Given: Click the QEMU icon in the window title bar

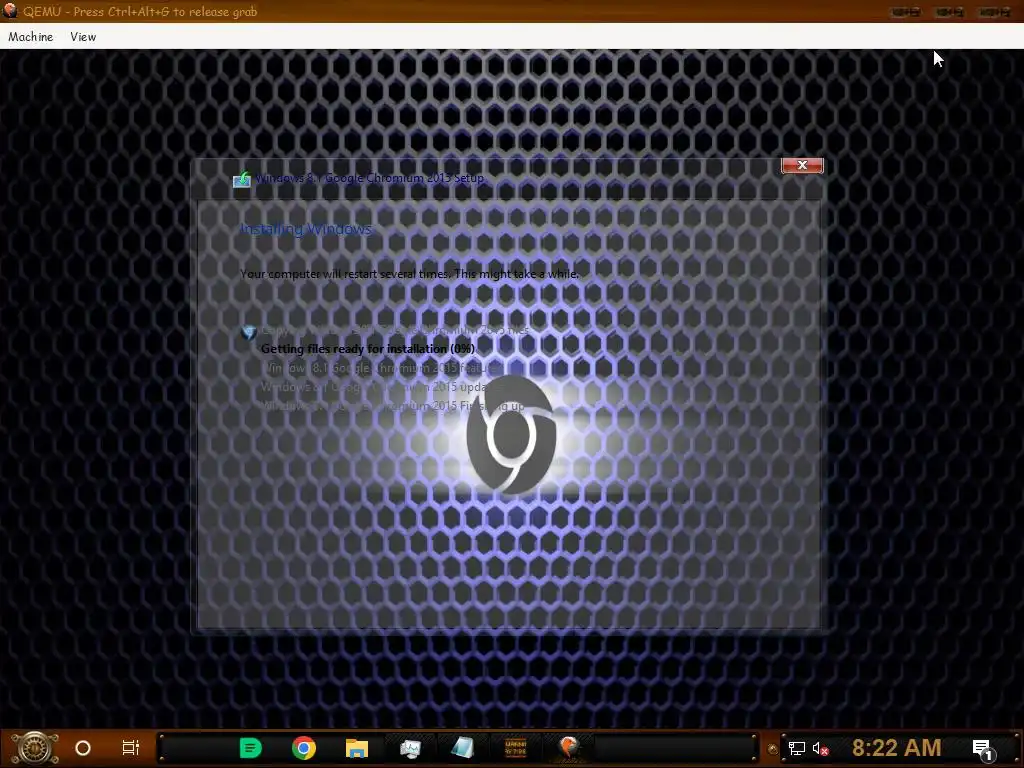Looking at the screenshot, I should click(10, 11).
